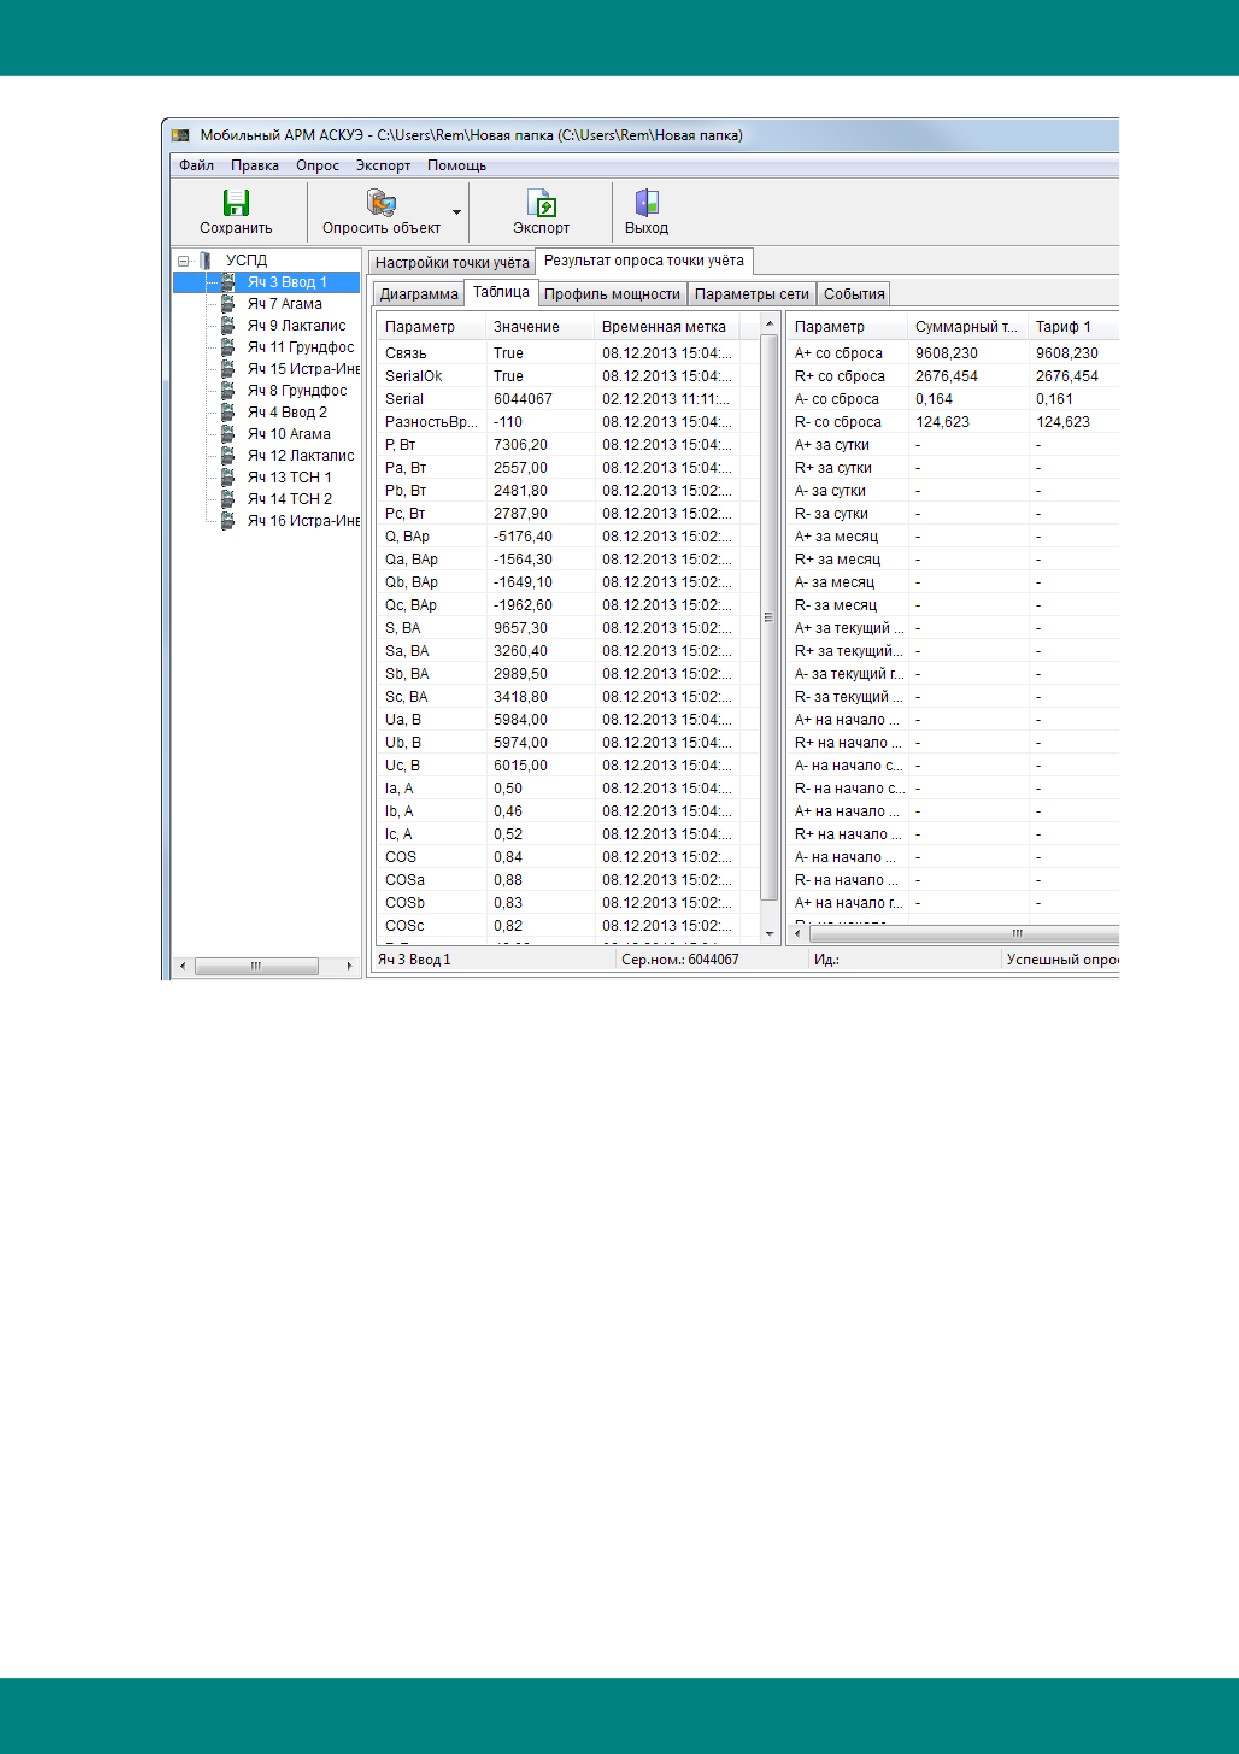Switch to Результат опроса точки учёта tab
The height and width of the screenshot is (1754, 1239).
pos(644,260)
